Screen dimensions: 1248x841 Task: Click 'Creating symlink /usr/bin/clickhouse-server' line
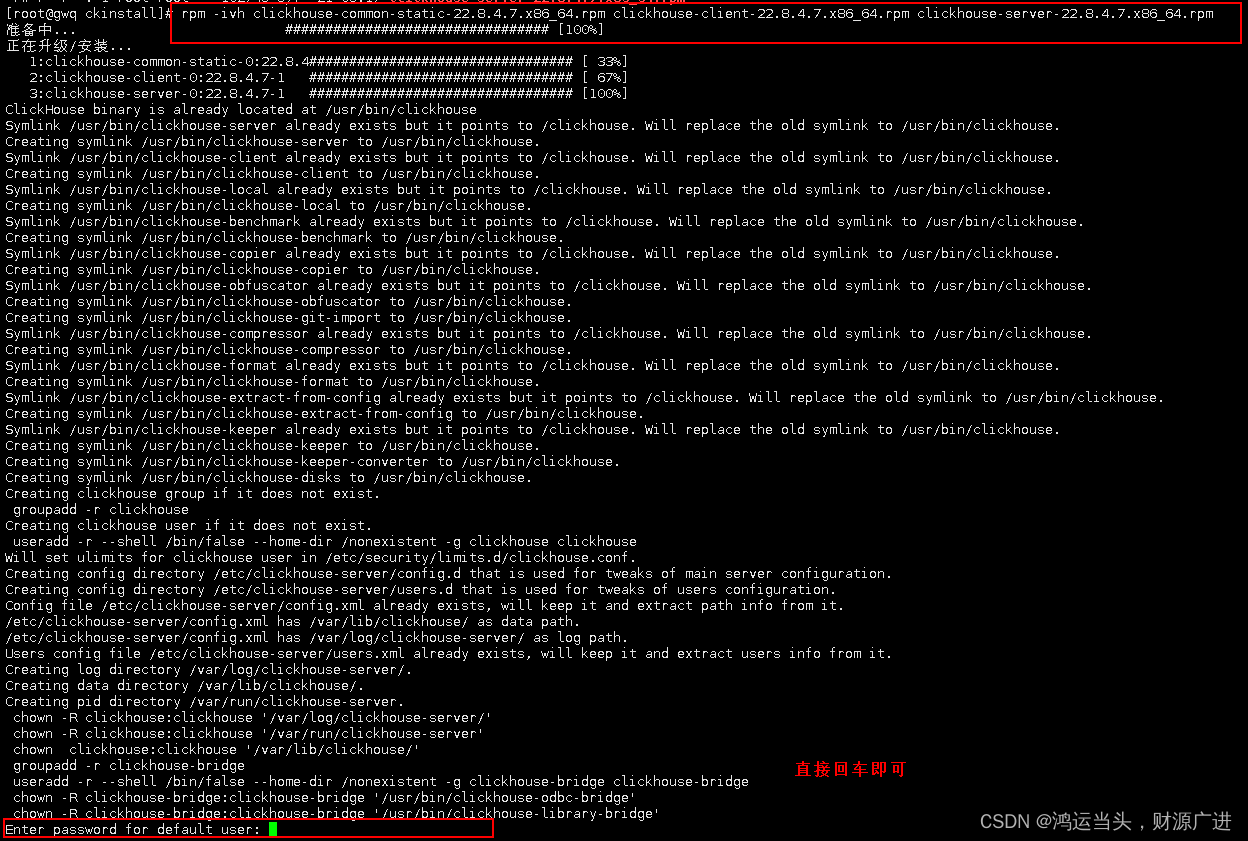point(273,141)
